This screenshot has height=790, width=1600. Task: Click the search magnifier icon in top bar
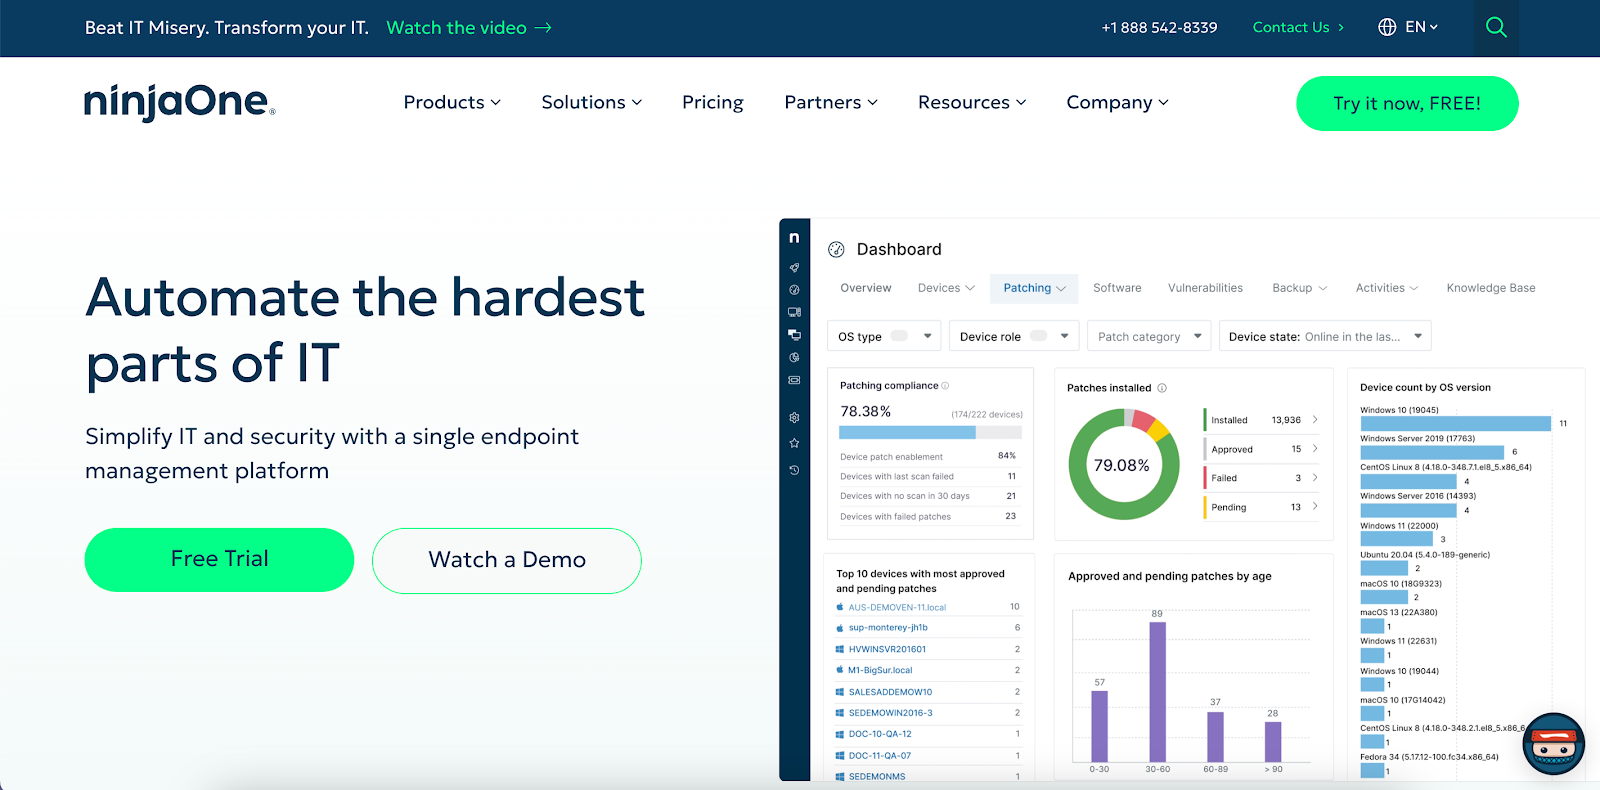1496,27
